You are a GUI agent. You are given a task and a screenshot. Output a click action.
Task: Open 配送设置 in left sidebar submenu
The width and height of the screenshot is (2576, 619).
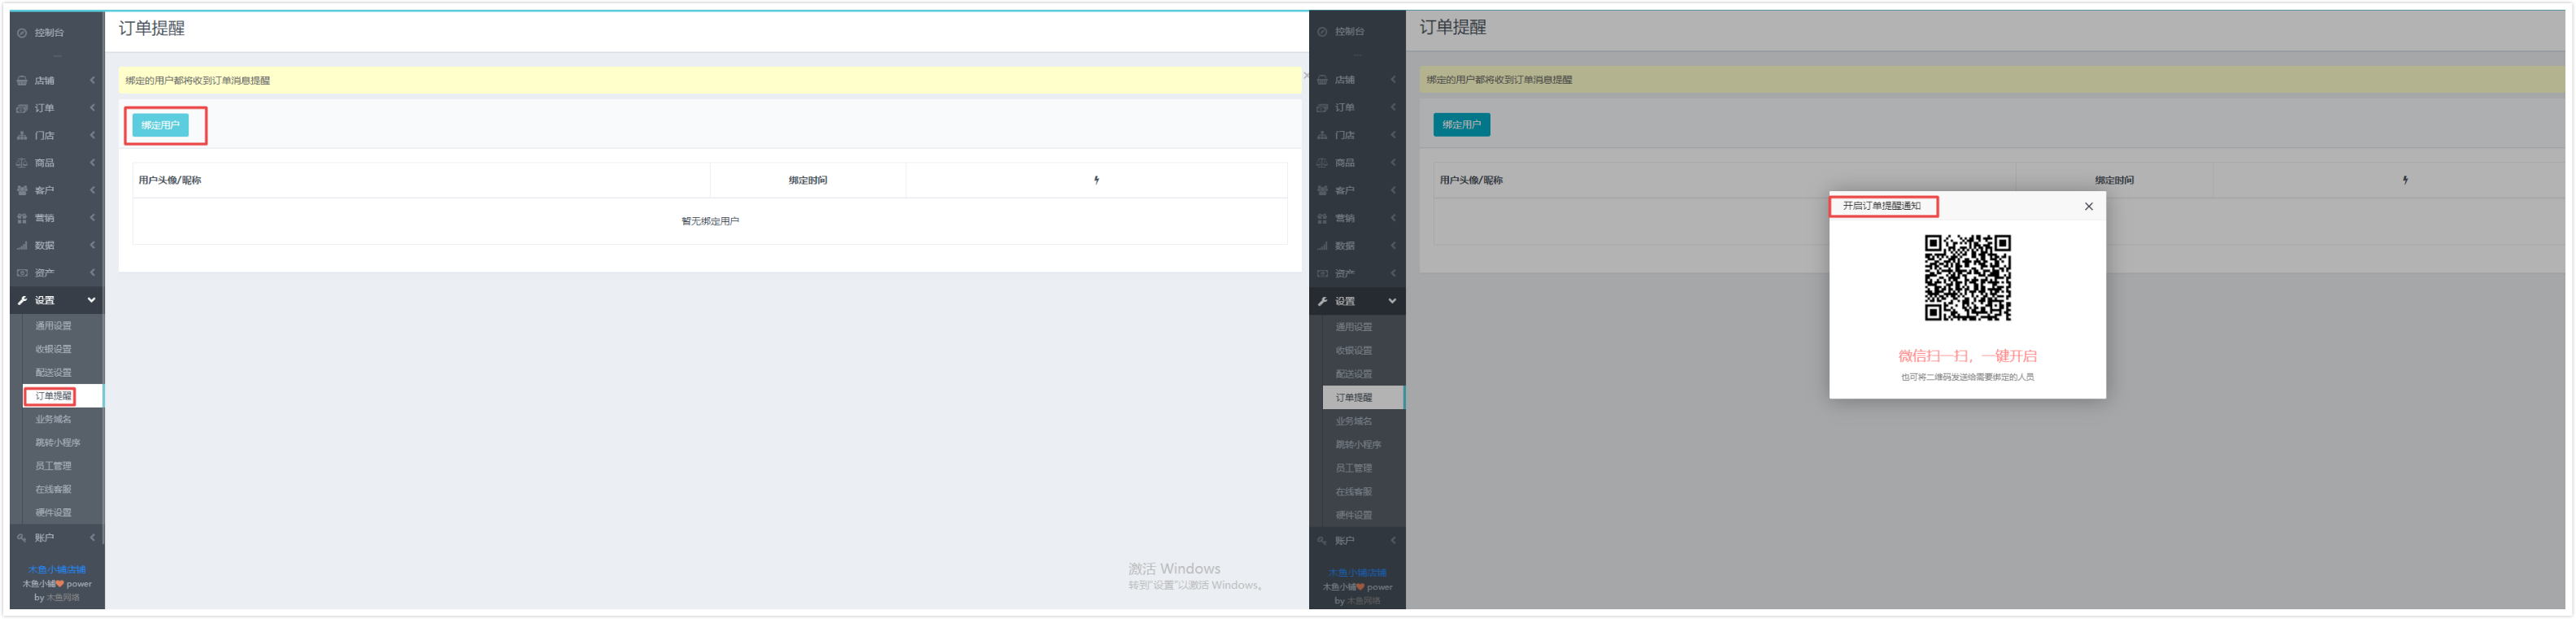pos(53,373)
